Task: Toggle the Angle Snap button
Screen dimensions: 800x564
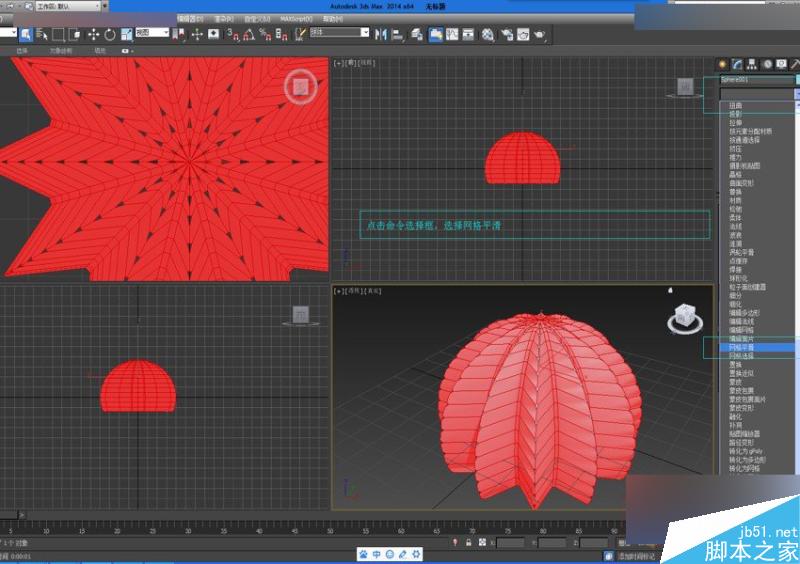Action: 249,35
